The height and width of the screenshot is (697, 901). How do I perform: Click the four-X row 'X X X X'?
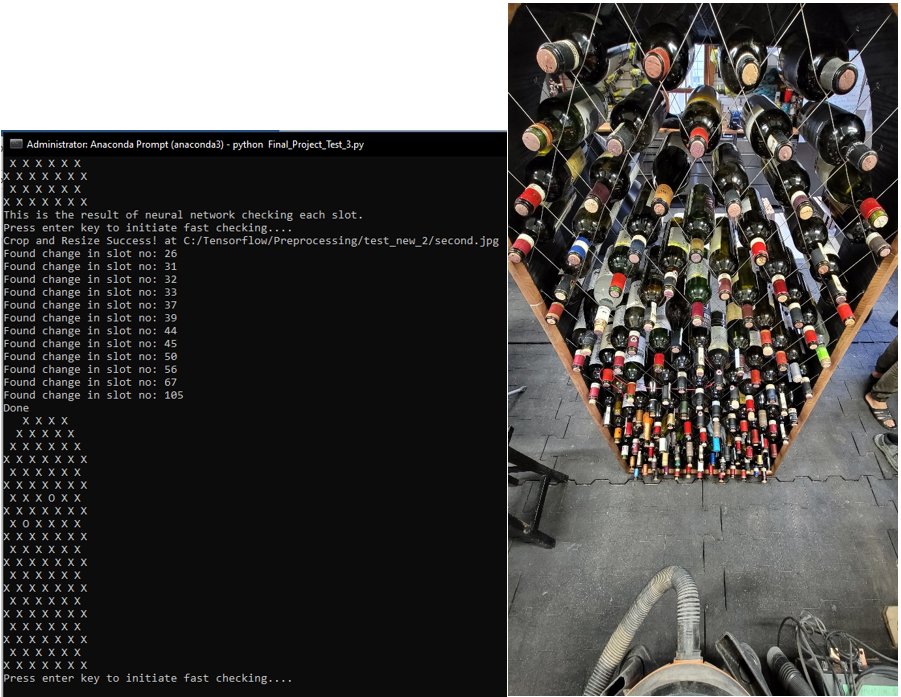tap(45, 421)
